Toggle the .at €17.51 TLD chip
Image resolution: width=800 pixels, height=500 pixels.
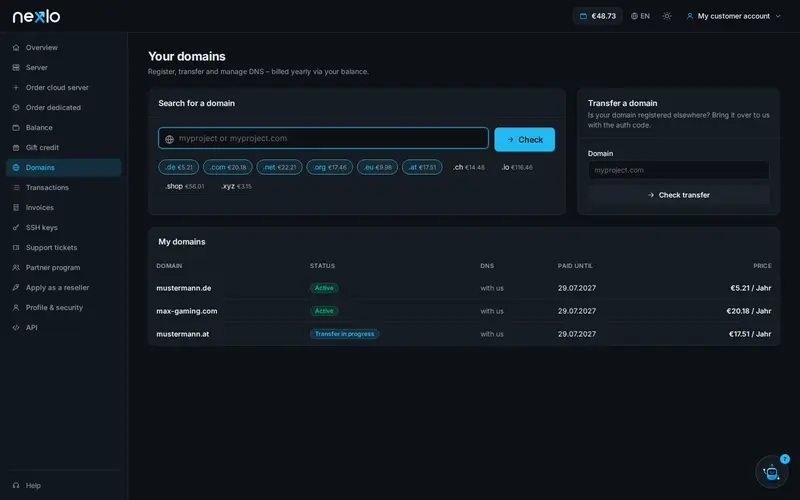[422, 167]
